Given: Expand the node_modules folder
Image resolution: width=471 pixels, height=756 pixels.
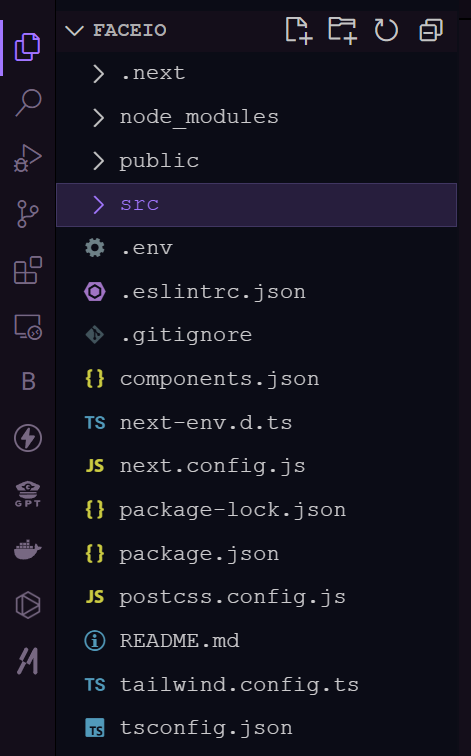Looking at the screenshot, I should pos(256,117).
